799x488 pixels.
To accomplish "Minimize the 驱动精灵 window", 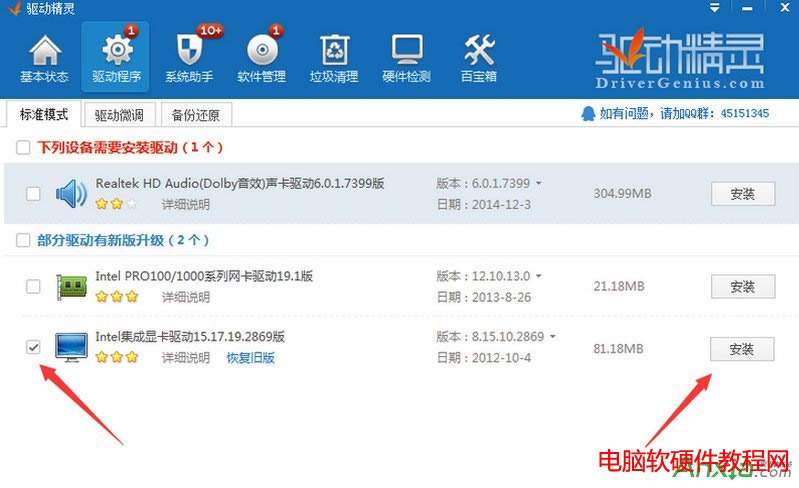I will (x=747, y=8).
